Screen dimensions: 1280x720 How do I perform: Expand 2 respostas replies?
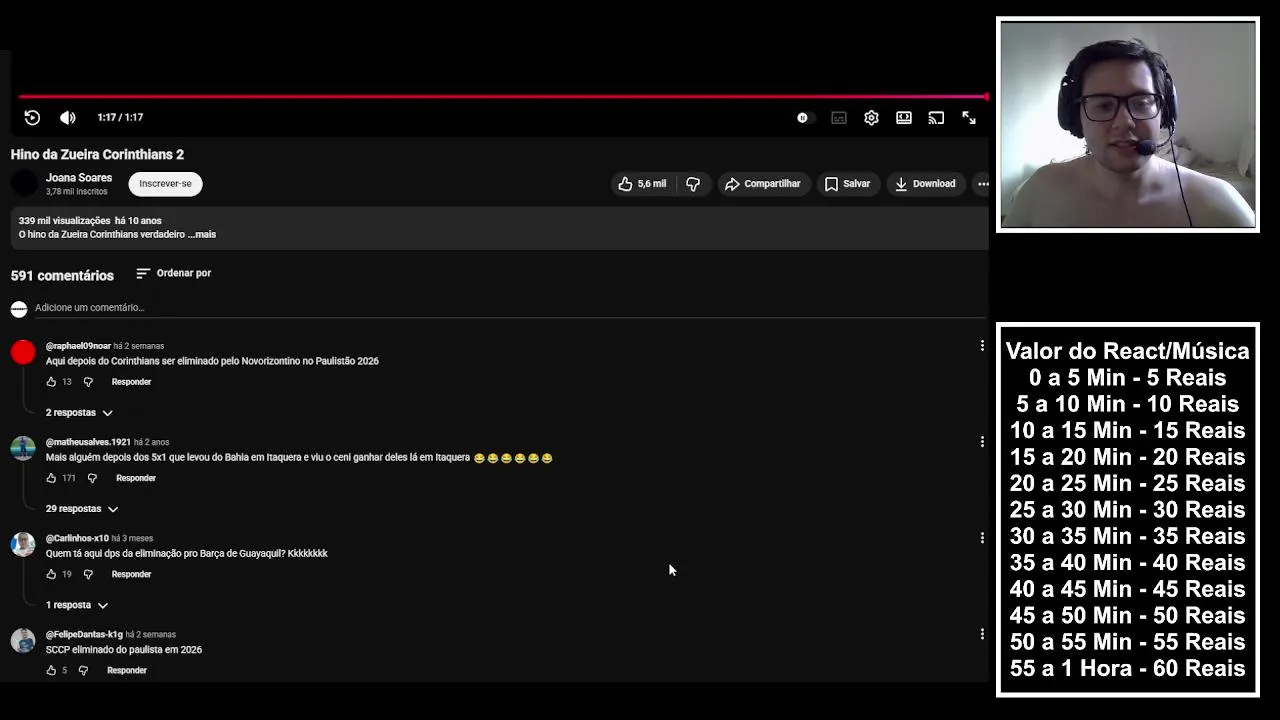coord(79,413)
